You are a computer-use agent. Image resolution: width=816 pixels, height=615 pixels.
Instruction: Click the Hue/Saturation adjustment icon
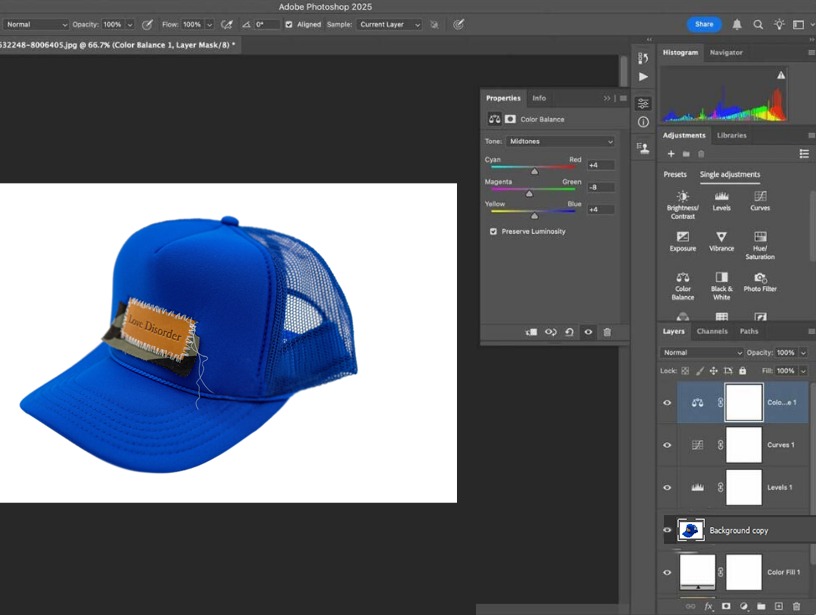(x=760, y=239)
